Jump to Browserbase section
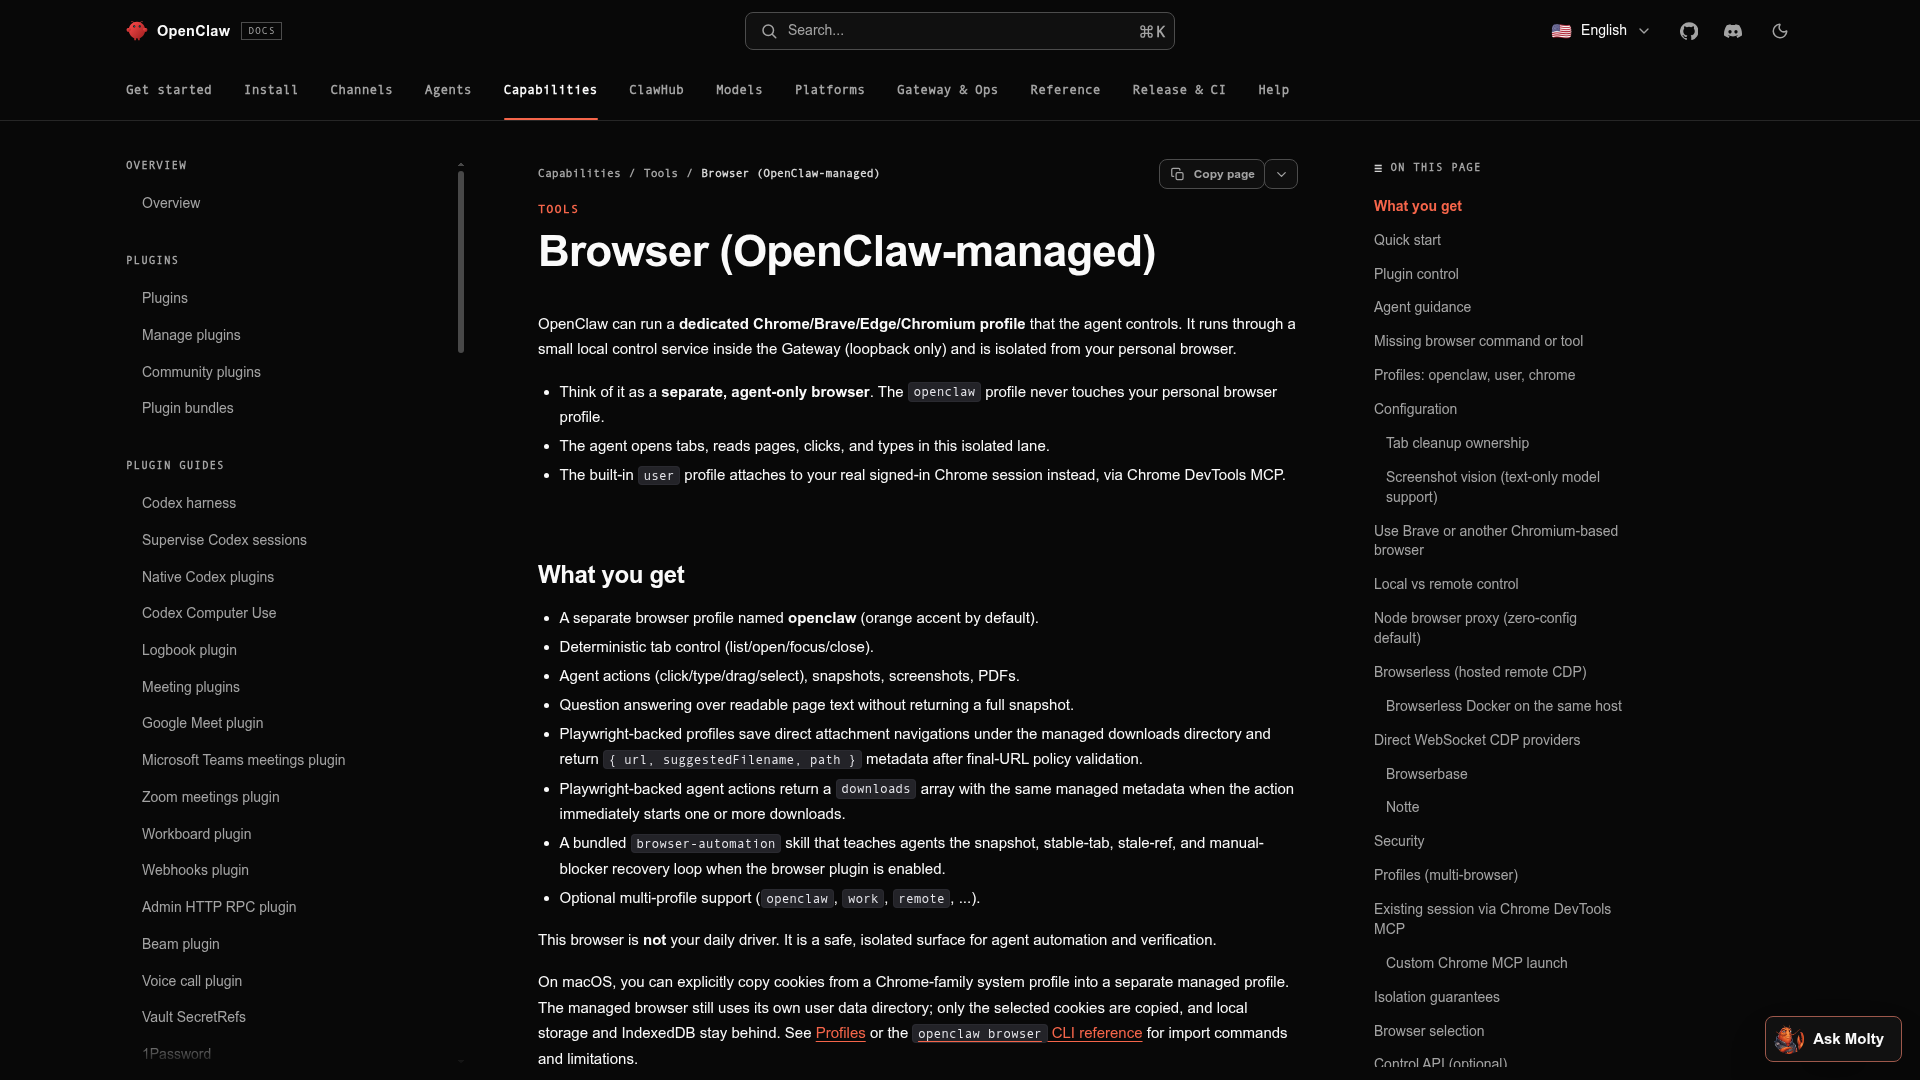1920x1080 pixels. click(x=1426, y=774)
